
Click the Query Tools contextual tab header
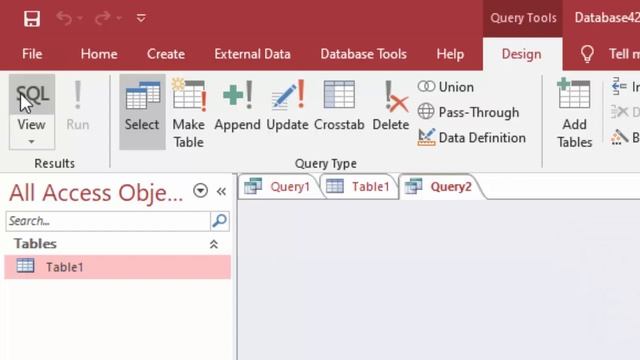coord(523,18)
